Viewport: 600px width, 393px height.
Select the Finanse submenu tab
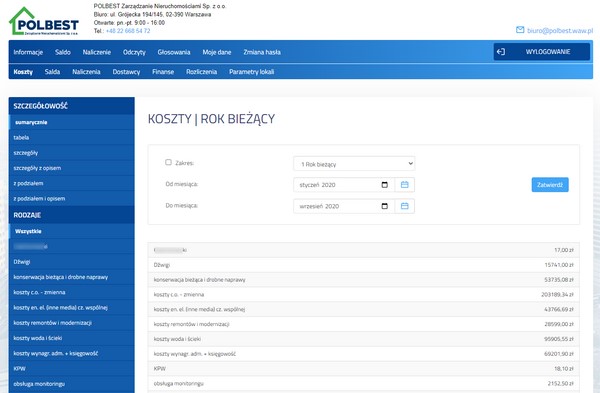pyautogui.click(x=163, y=72)
